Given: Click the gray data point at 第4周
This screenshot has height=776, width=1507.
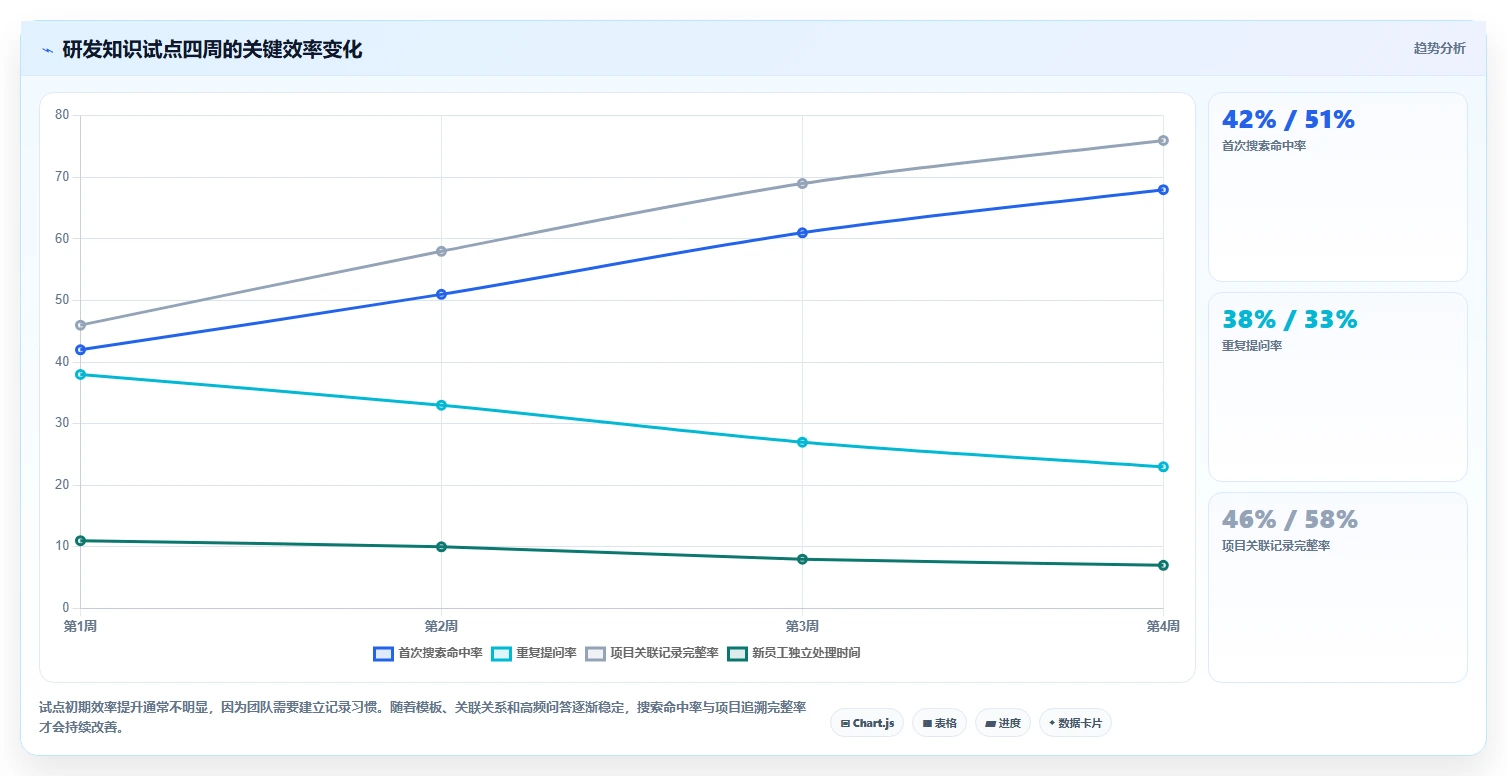Looking at the screenshot, I should coord(1163,140).
